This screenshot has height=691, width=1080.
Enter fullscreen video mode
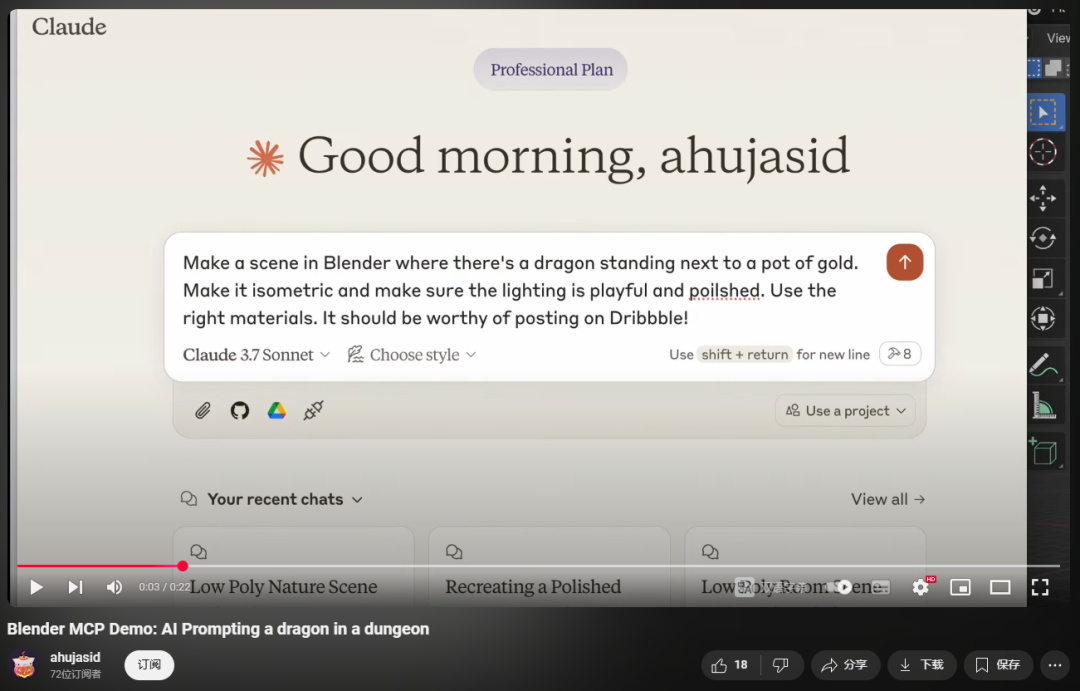click(1040, 587)
